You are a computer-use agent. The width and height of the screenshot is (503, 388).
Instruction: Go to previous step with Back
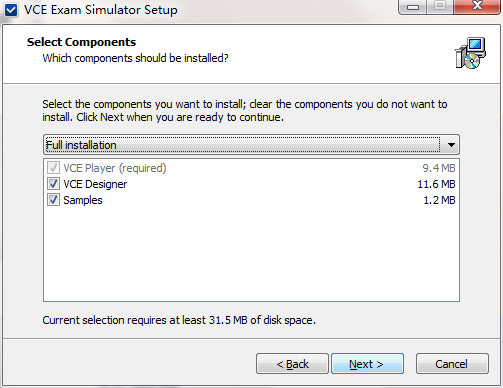[292, 364]
